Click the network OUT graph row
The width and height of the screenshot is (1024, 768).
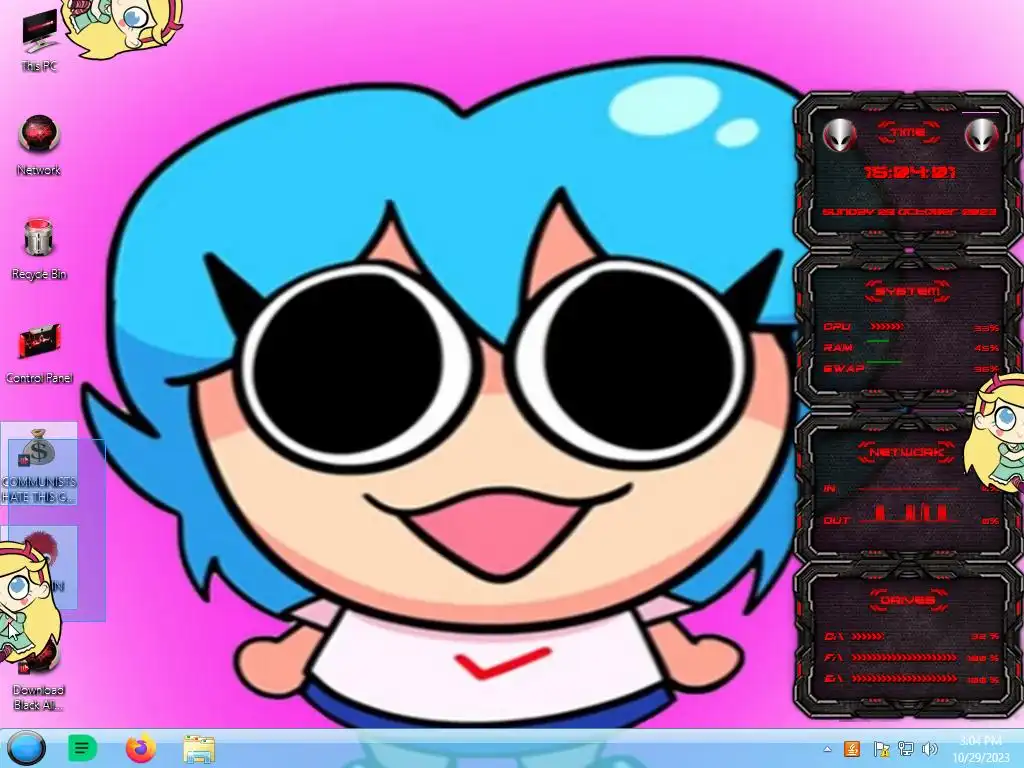point(911,516)
